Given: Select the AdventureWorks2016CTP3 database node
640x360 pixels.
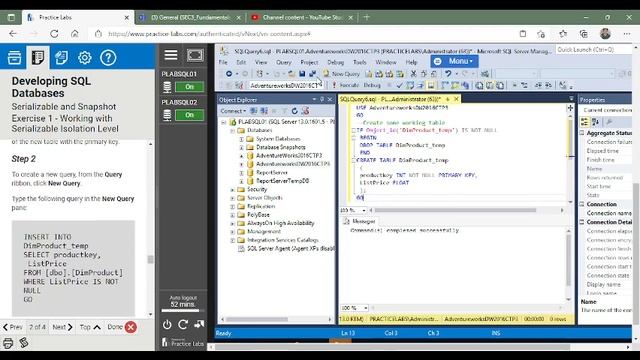Looking at the screenshot, I should pos(289,156).
